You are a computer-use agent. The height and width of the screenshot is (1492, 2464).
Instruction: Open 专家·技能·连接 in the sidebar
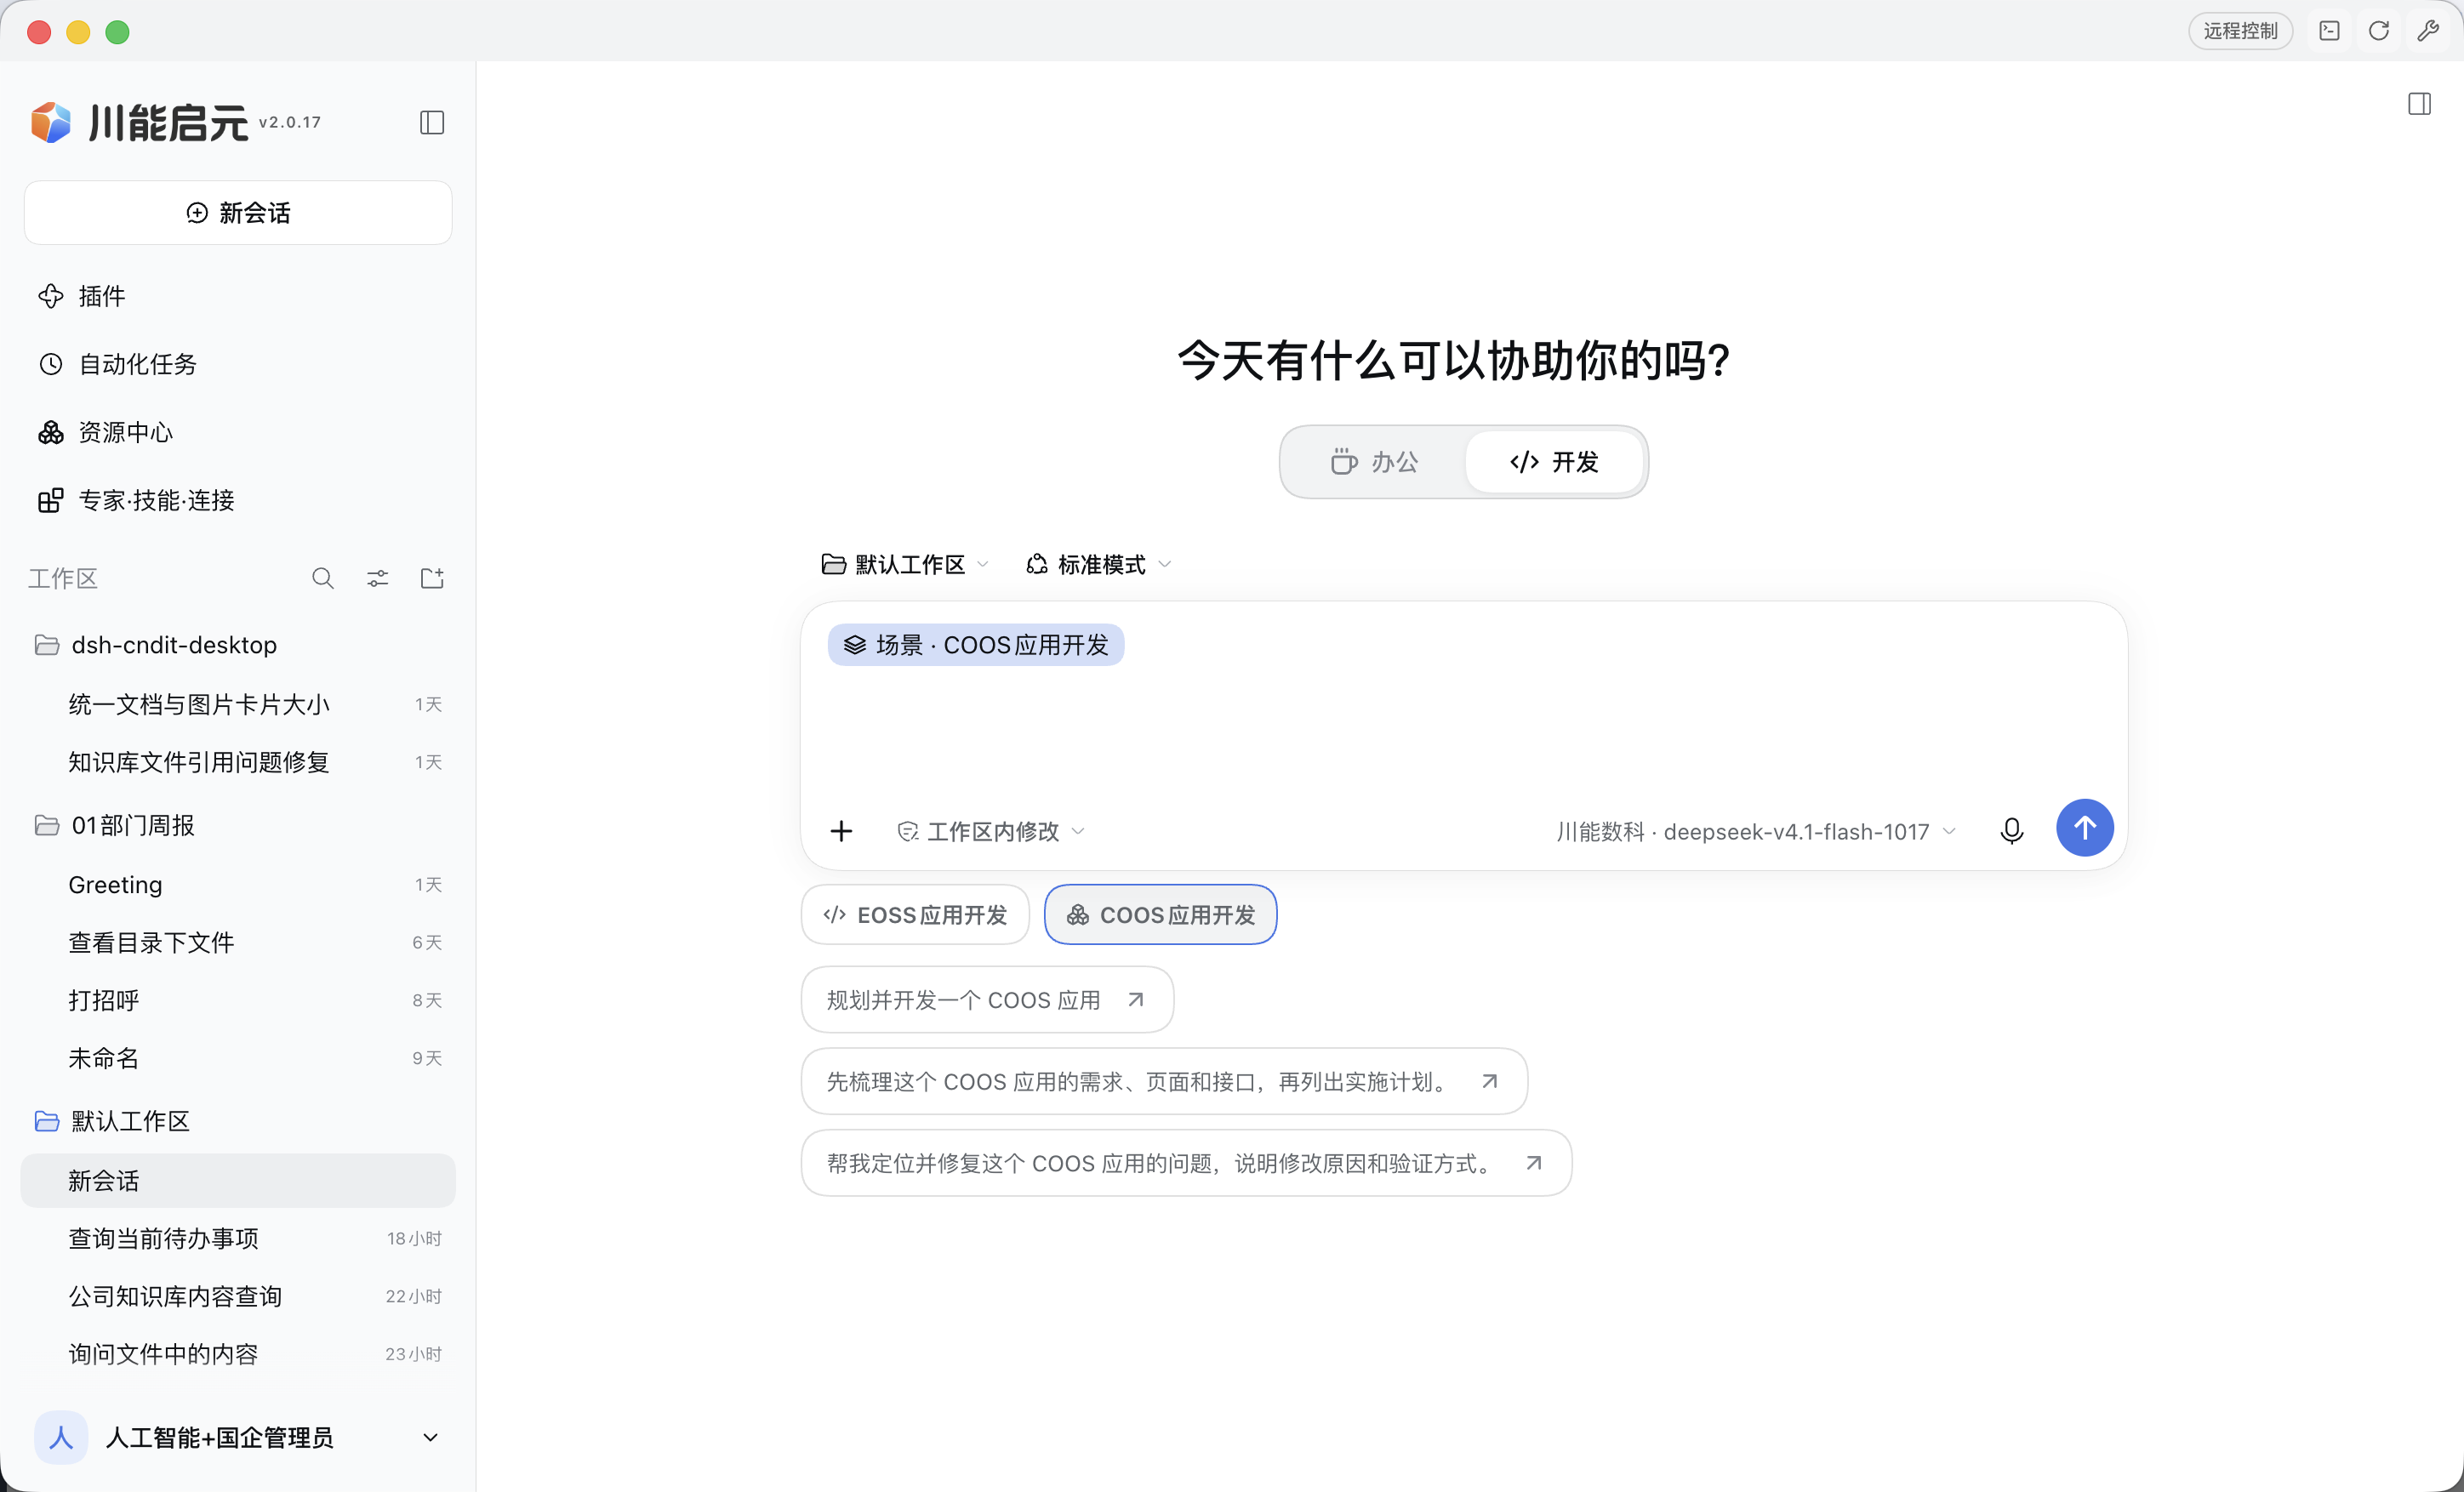click(238, 500)
